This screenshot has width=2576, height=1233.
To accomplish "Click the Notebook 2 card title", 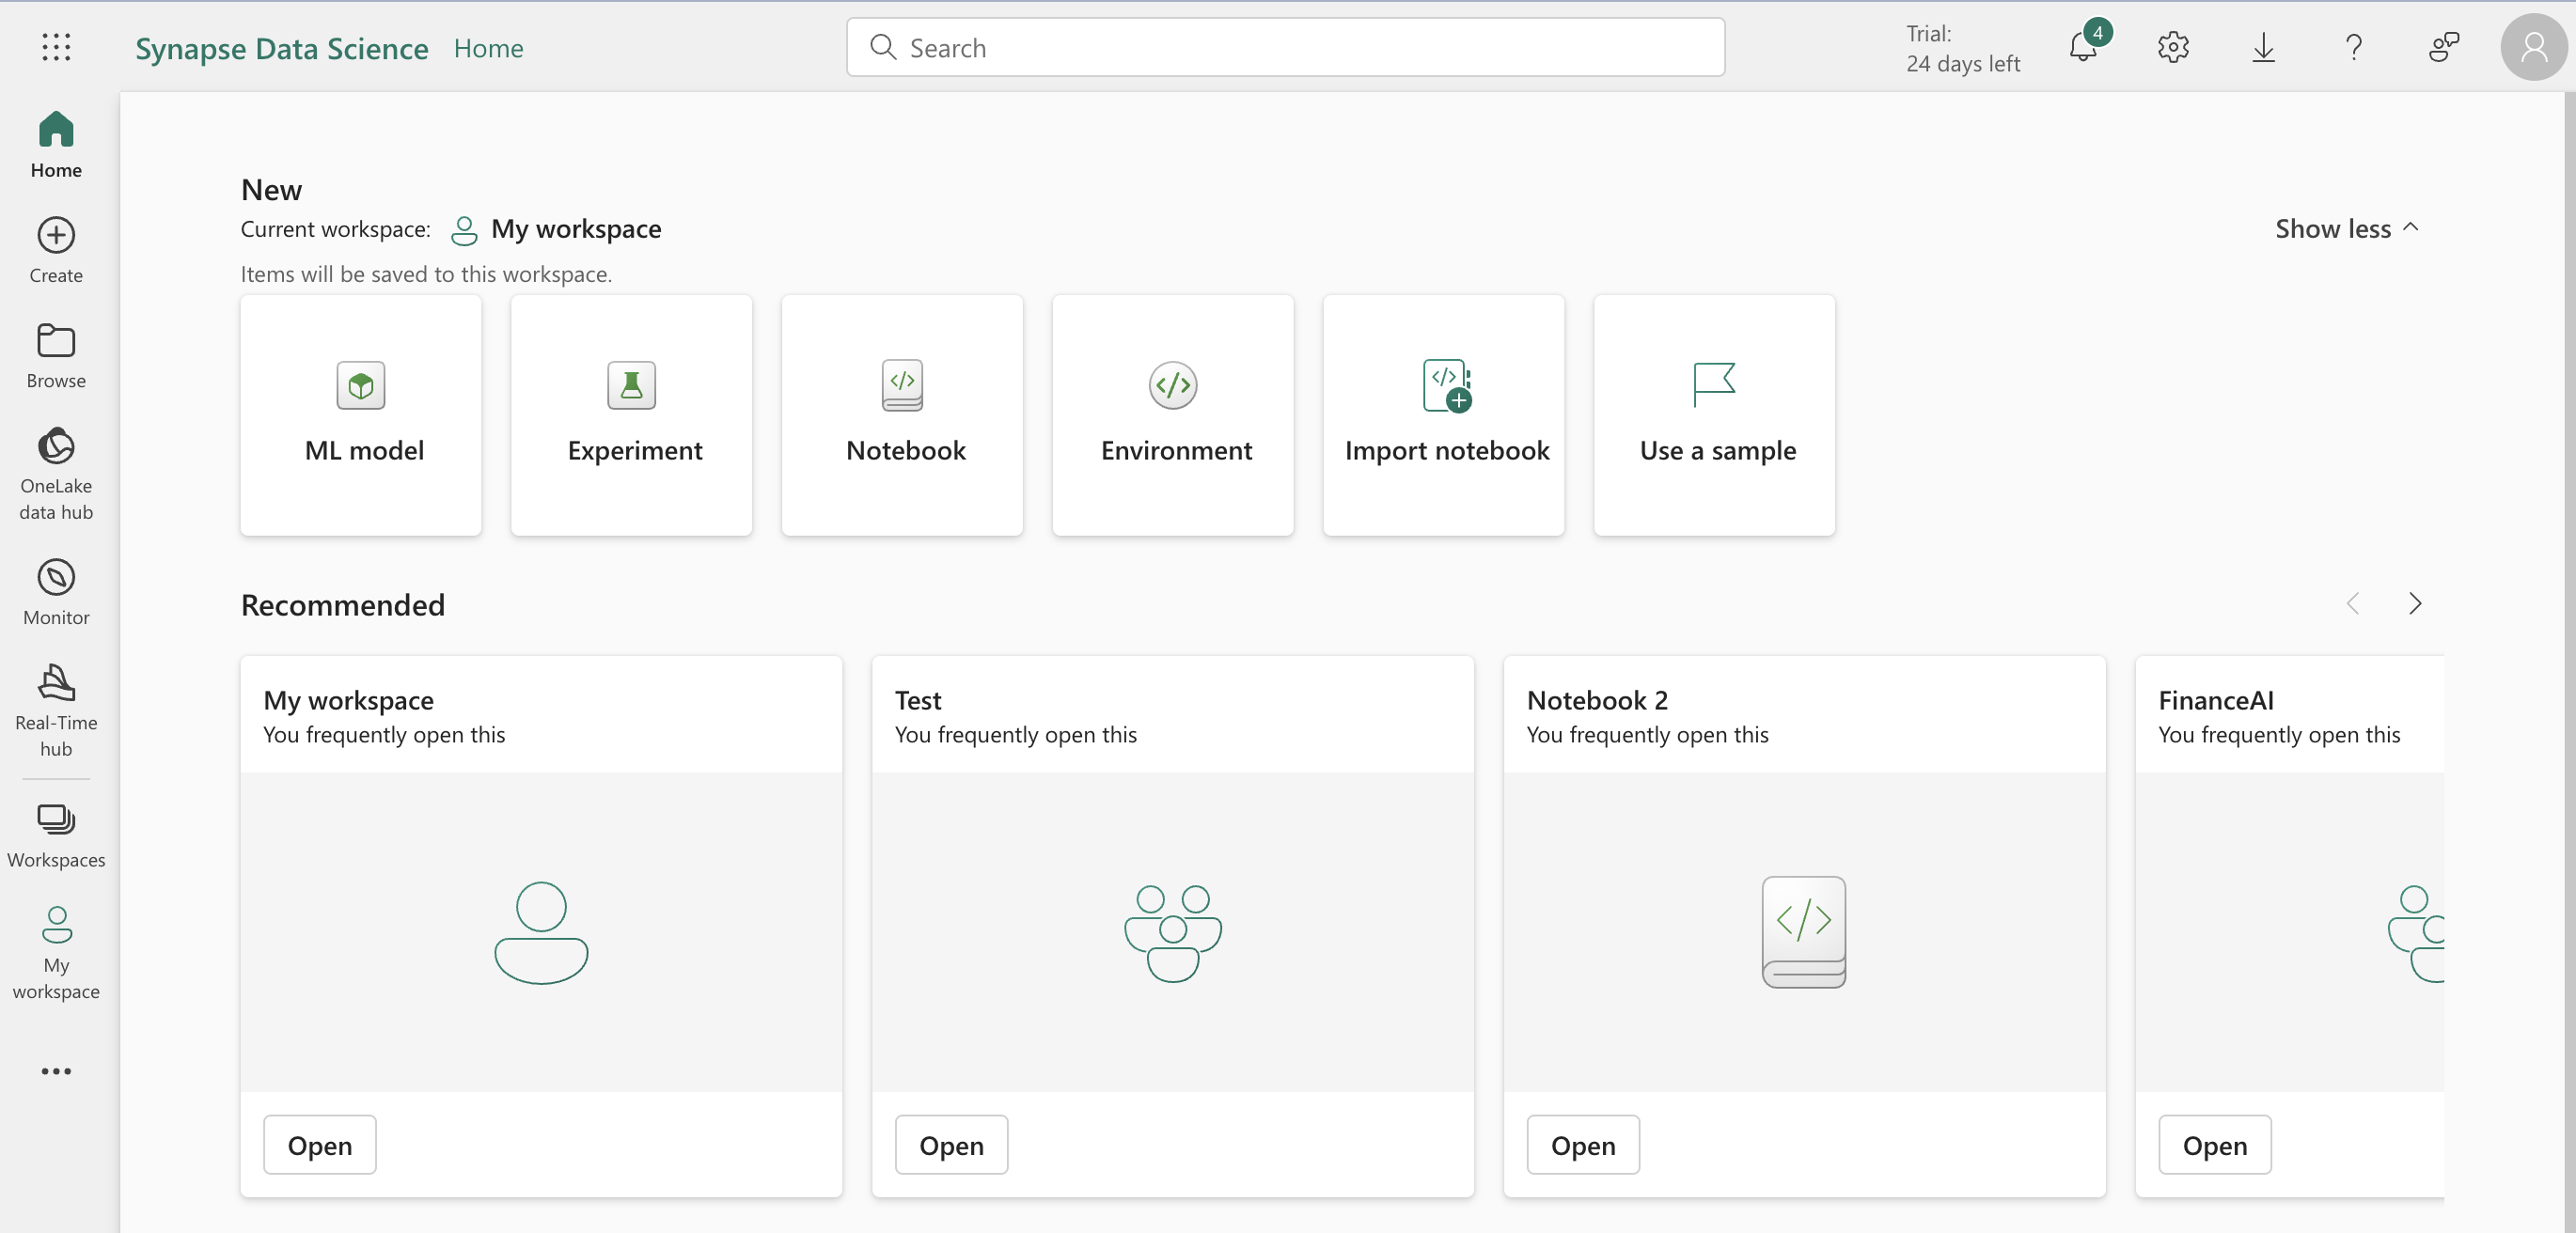I will pos(1597,700).
